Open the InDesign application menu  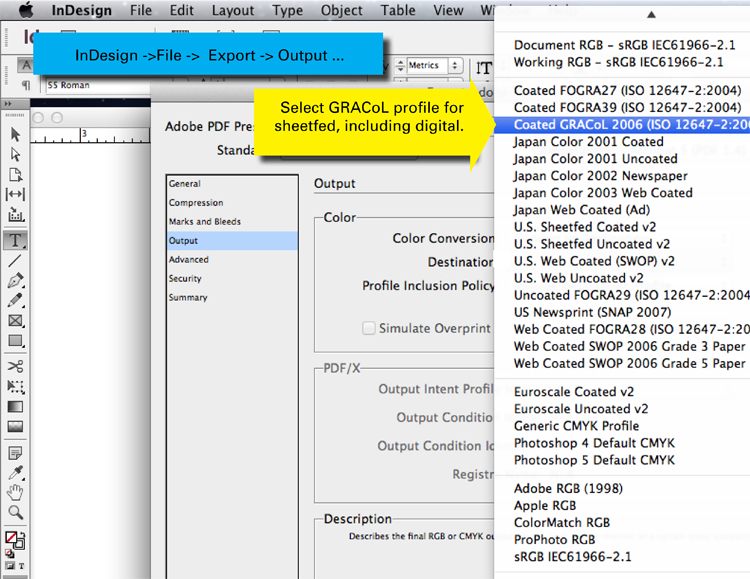click(81, 10)
